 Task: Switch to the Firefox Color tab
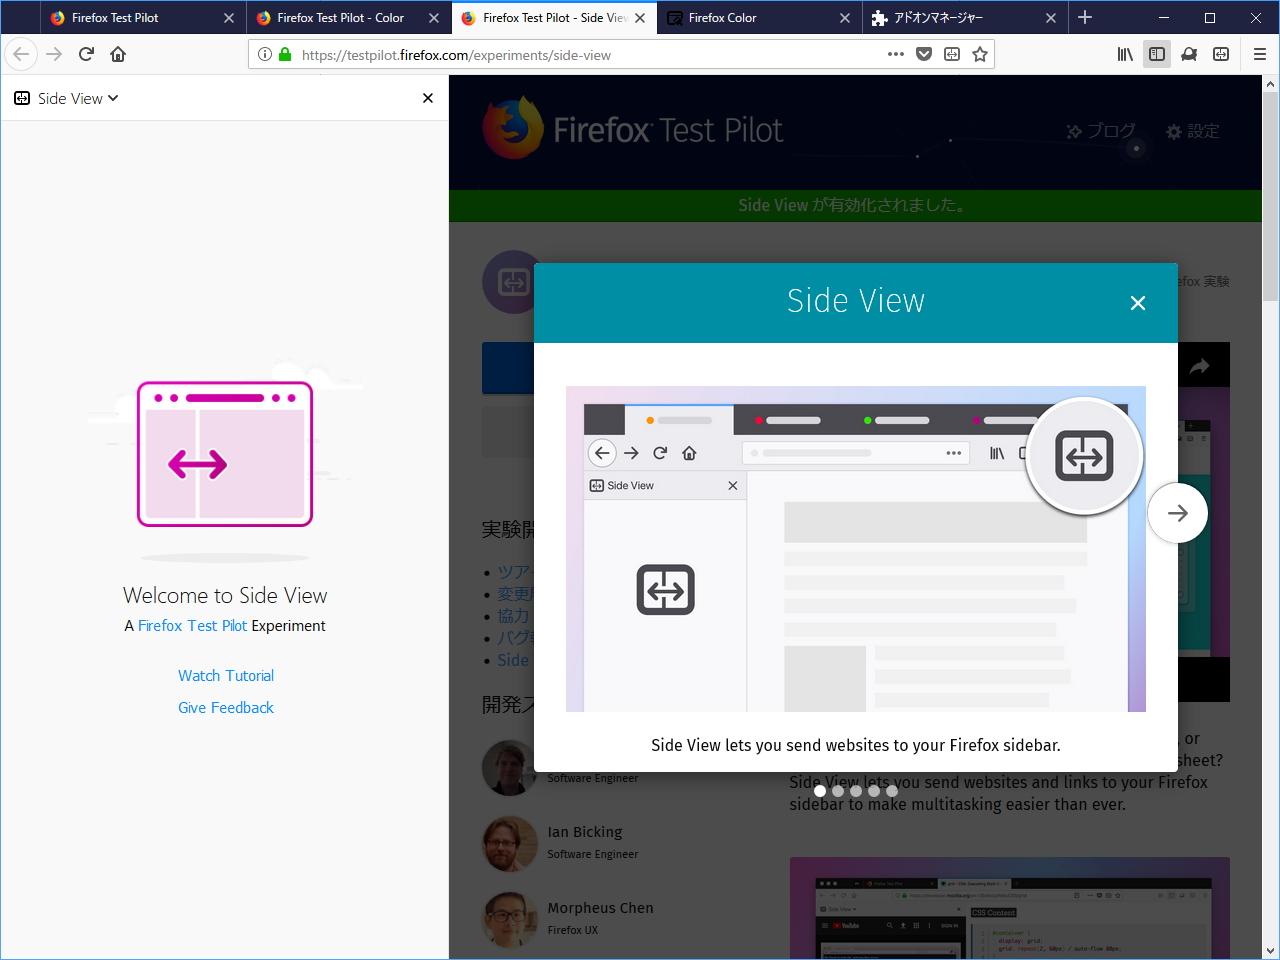(x=760, y=18)
